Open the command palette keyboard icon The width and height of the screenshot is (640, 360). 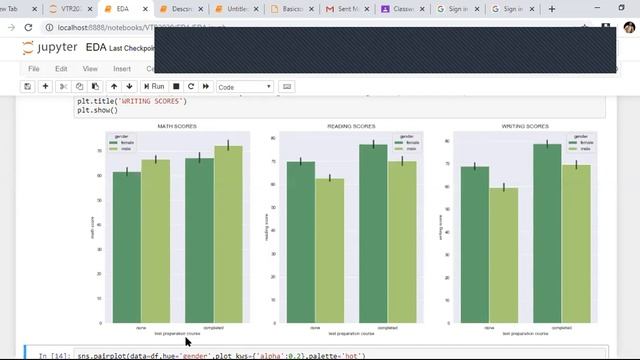pyautogui.click(x=287, y=87)
